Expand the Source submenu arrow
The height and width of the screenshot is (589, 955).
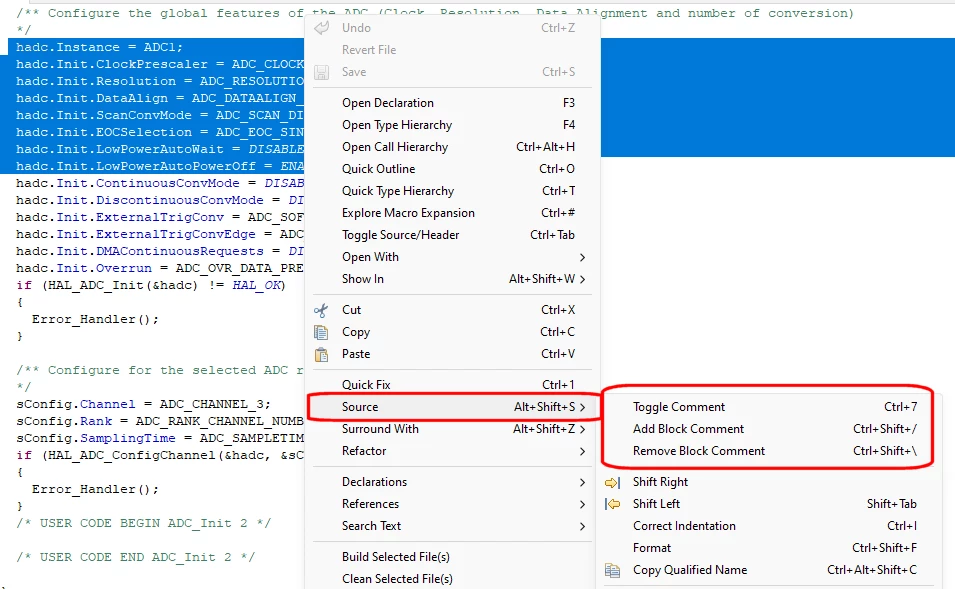click(x=582, y=407)
